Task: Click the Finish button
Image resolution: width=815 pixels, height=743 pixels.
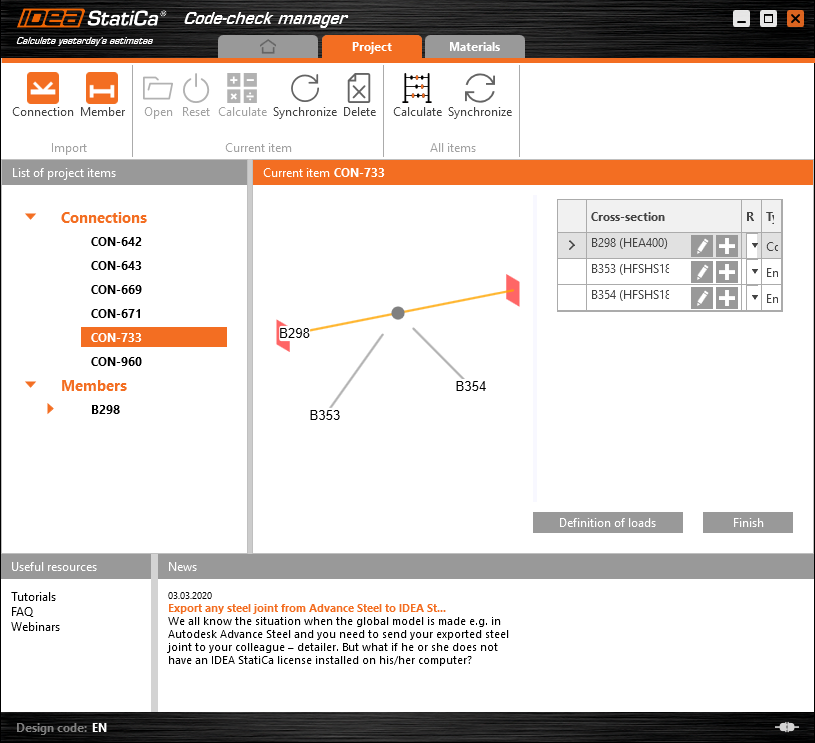Action: click(747, 522)
